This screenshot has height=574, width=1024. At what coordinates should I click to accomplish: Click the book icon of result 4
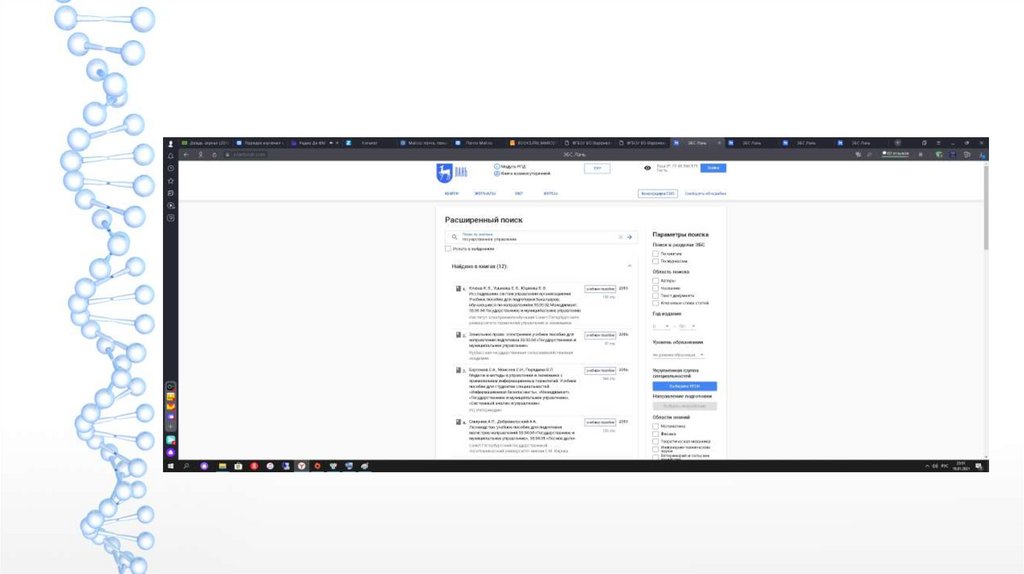coord(458,422)
